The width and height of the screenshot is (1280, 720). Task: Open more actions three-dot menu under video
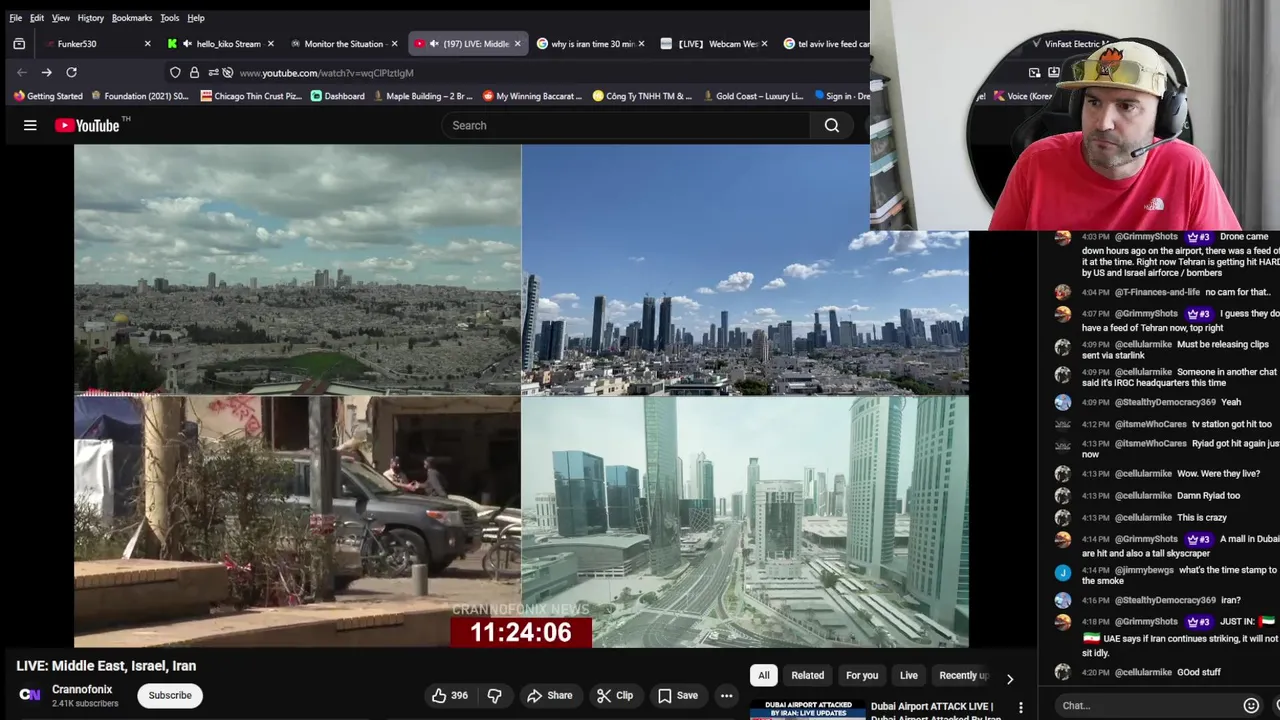[727, 695]
